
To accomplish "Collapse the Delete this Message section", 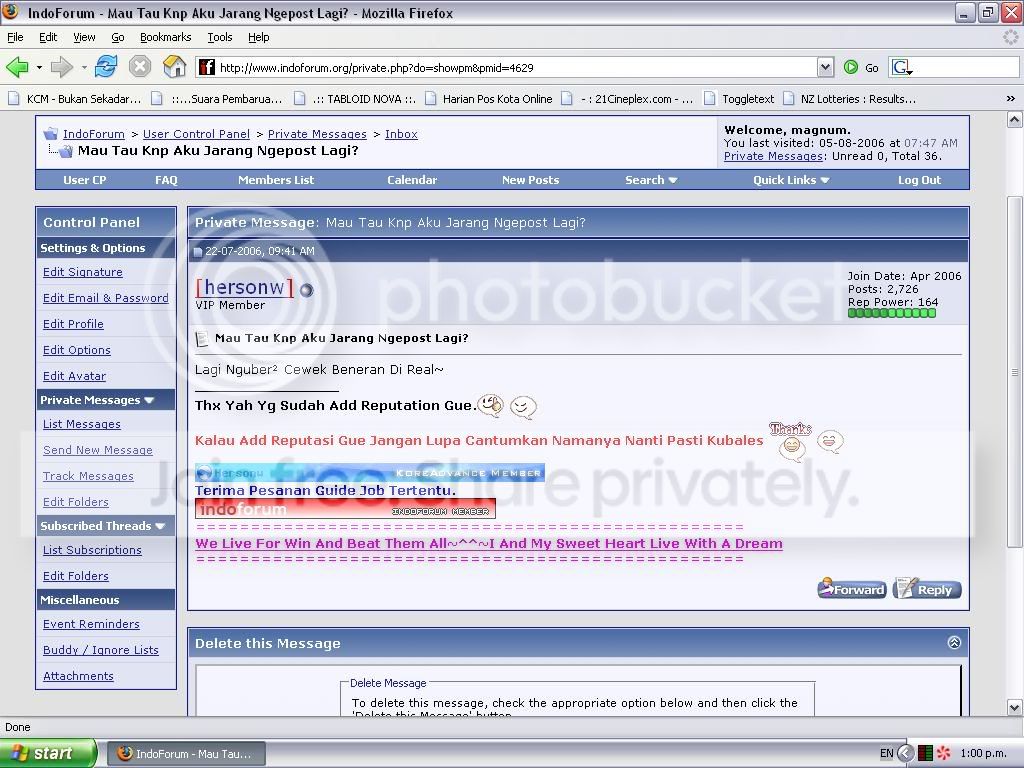I will (953, 643).
